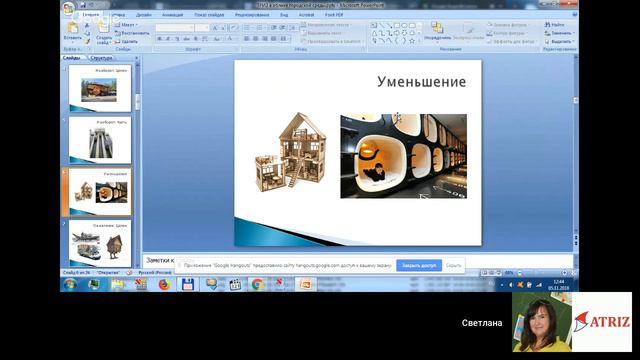Click the slide title Уменьшение
Screen dimensions: 640x360
[422, 82]
